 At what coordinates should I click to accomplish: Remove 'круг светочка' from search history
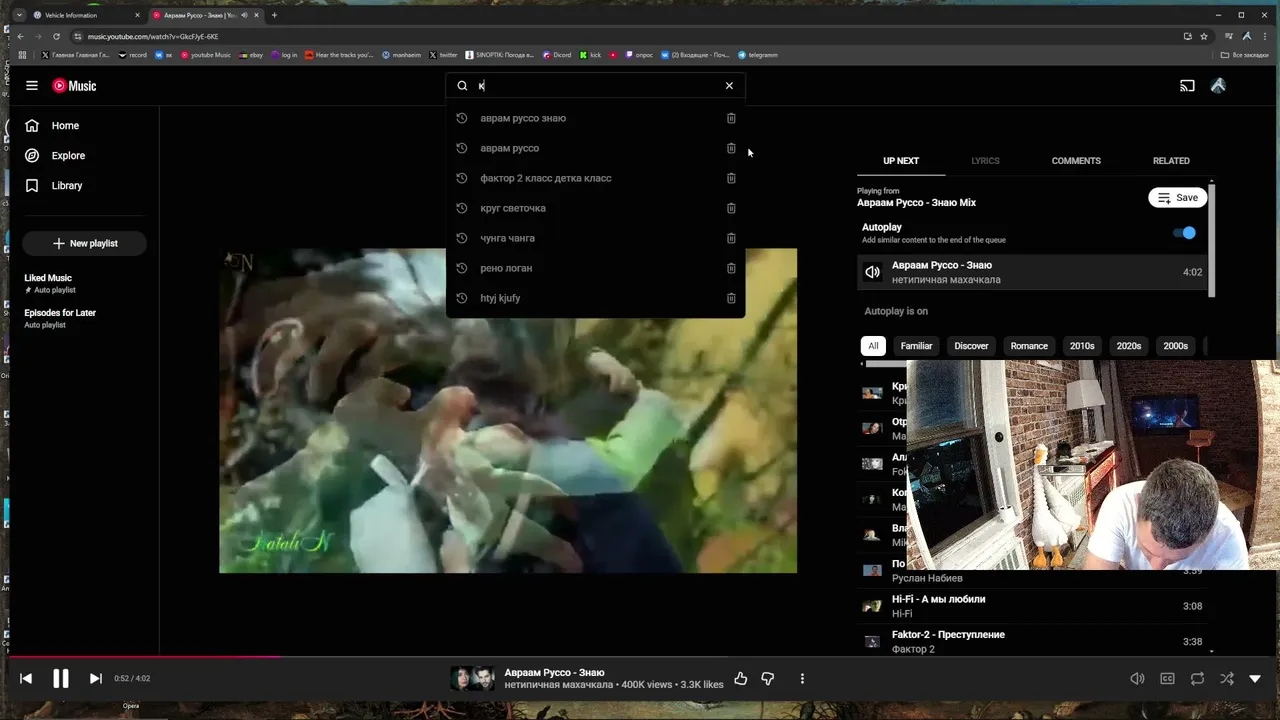coord(731,208)
